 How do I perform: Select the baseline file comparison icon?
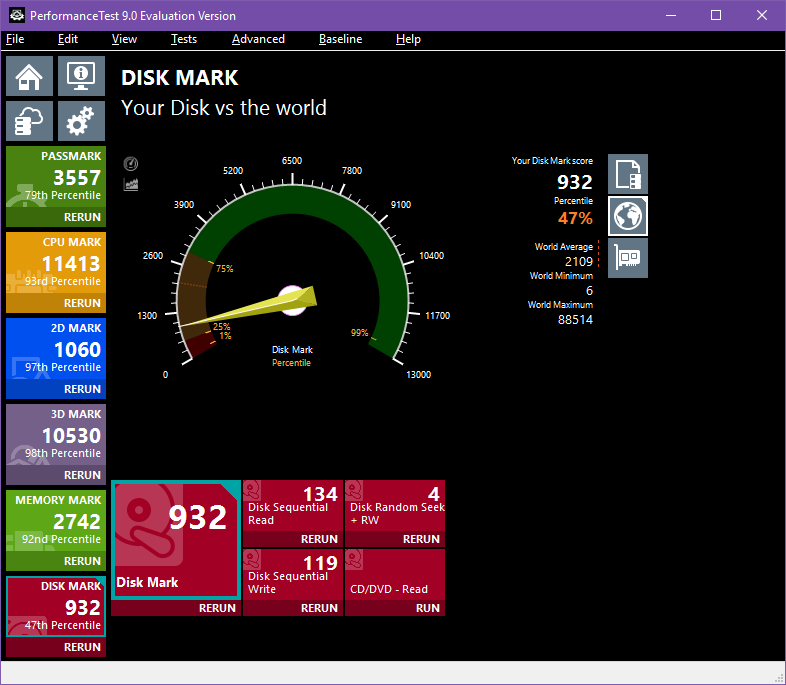click(x=628, y=174)
